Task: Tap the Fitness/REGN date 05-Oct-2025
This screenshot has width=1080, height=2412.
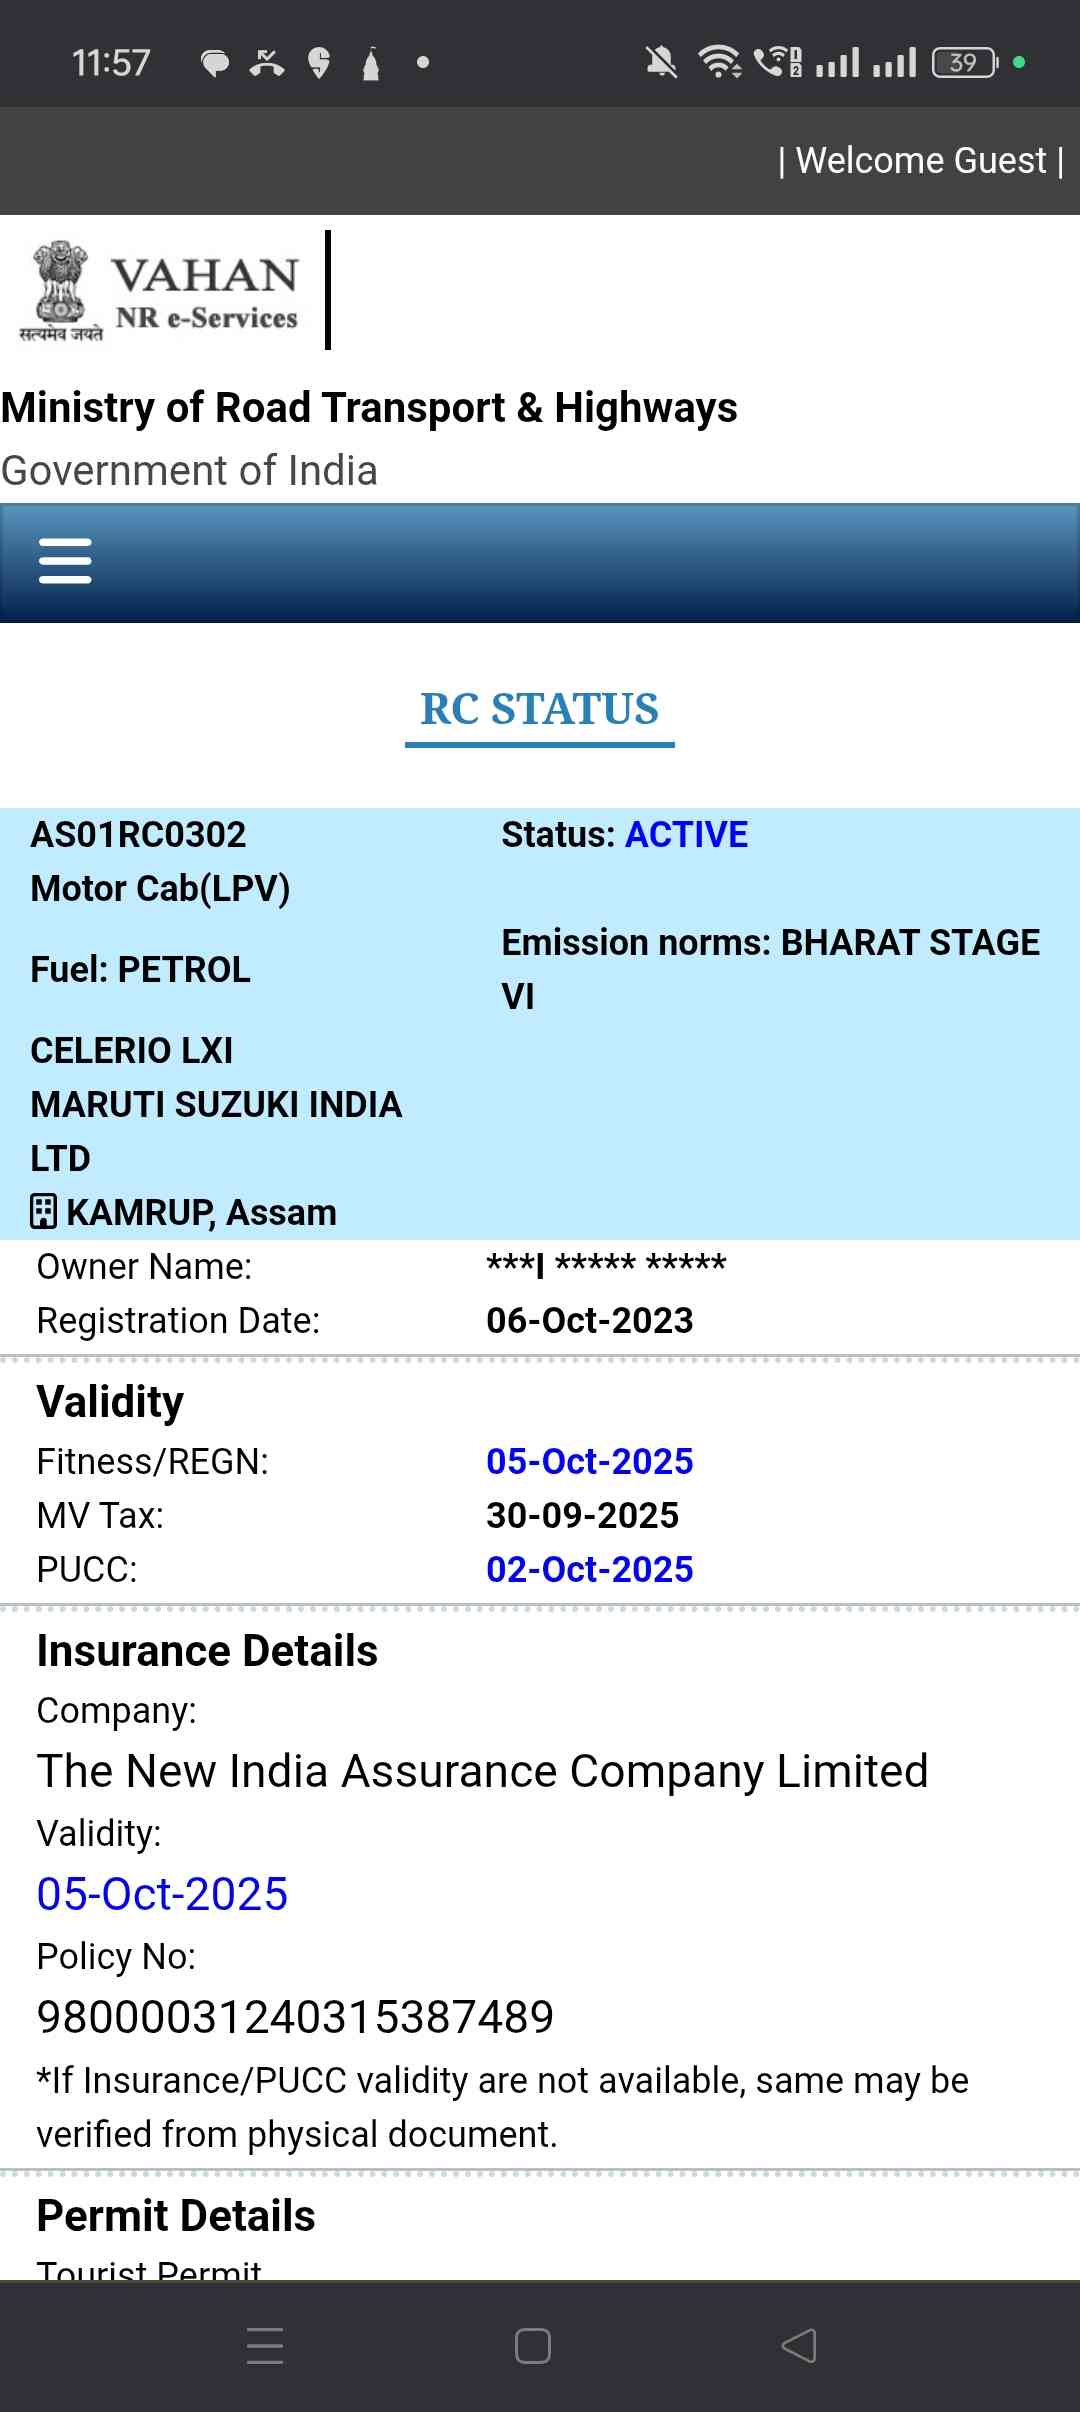Action: [x=589, y=1462]
